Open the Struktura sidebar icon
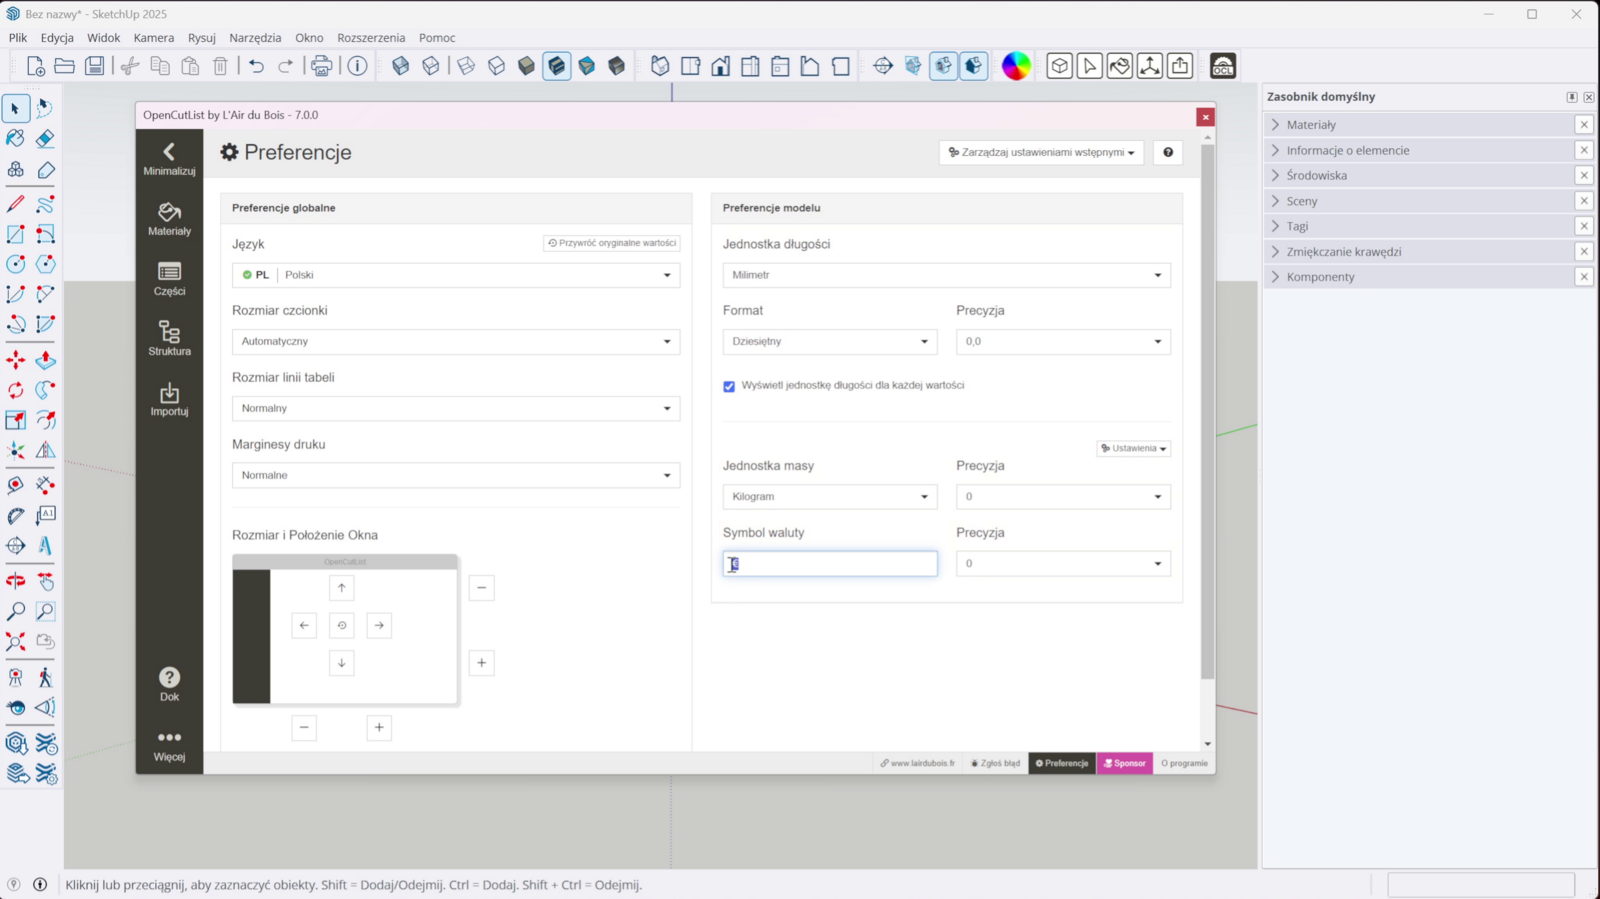The width and height of the screenshot is (1600, 899). [x=169, y=339]
